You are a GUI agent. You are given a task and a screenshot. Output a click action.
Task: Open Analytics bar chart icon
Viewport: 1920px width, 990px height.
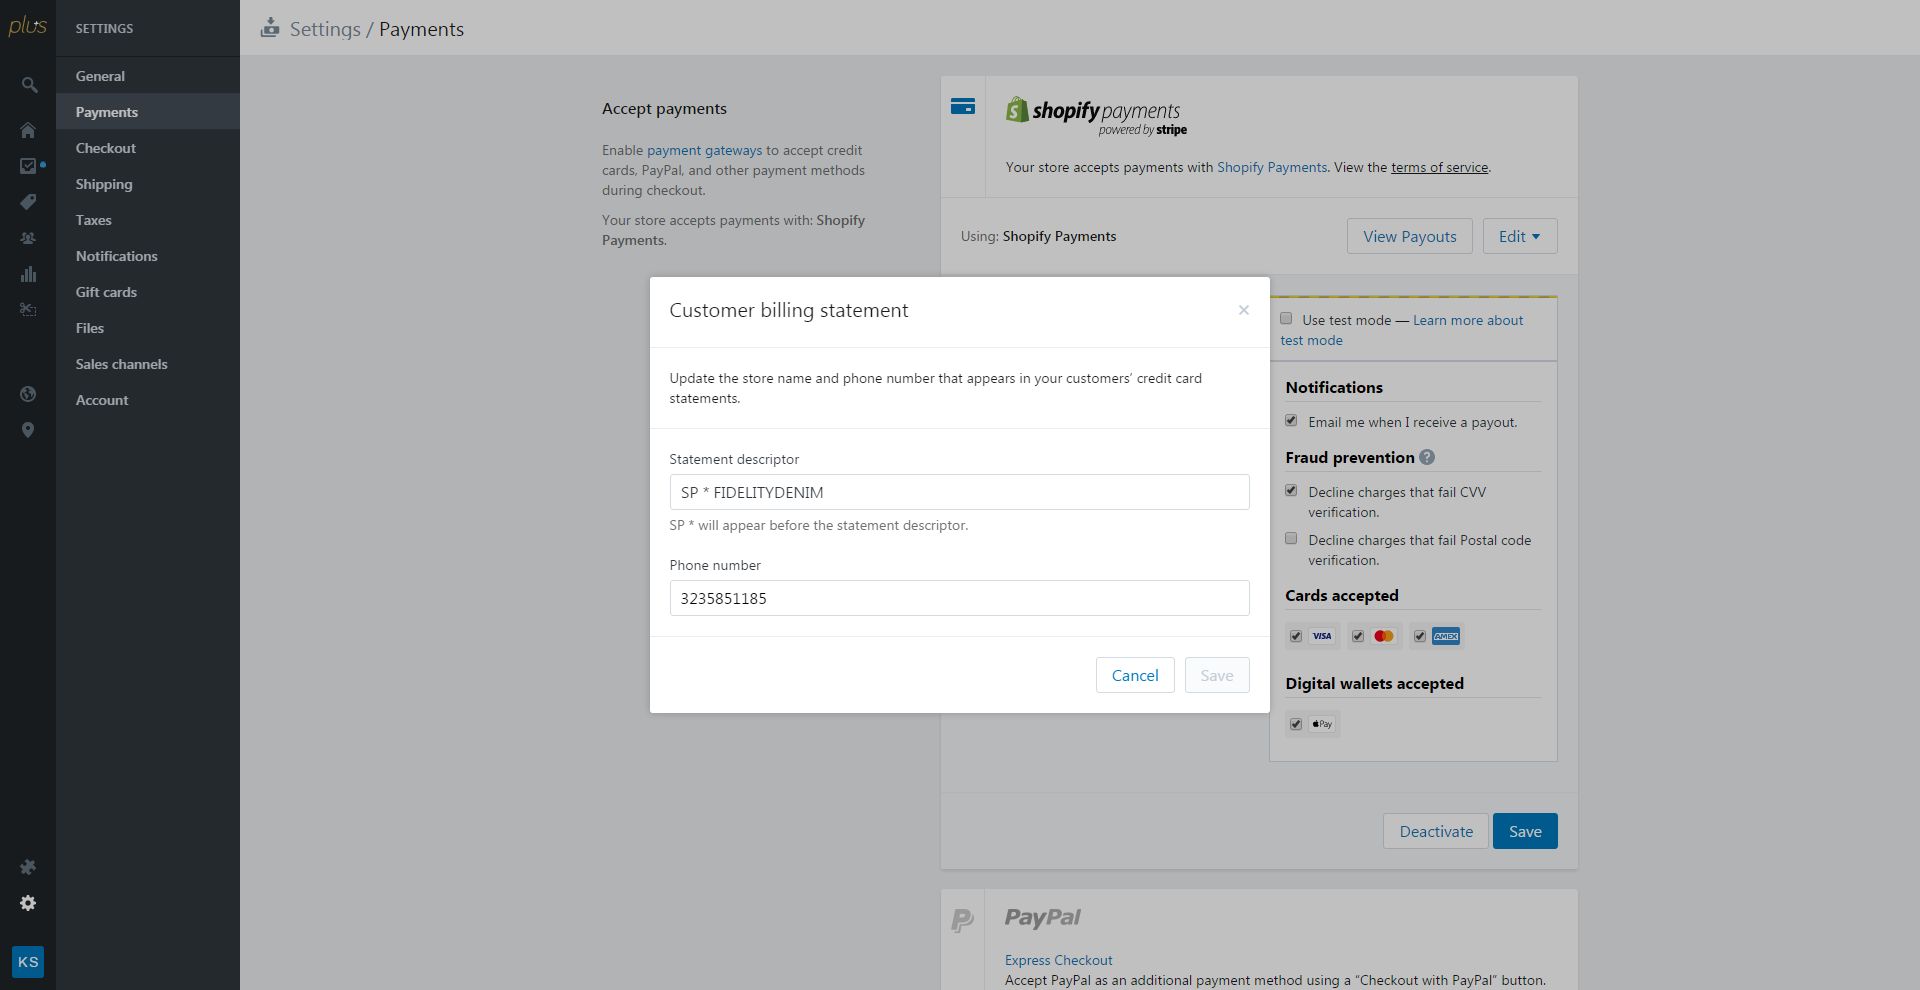point(28,274)
